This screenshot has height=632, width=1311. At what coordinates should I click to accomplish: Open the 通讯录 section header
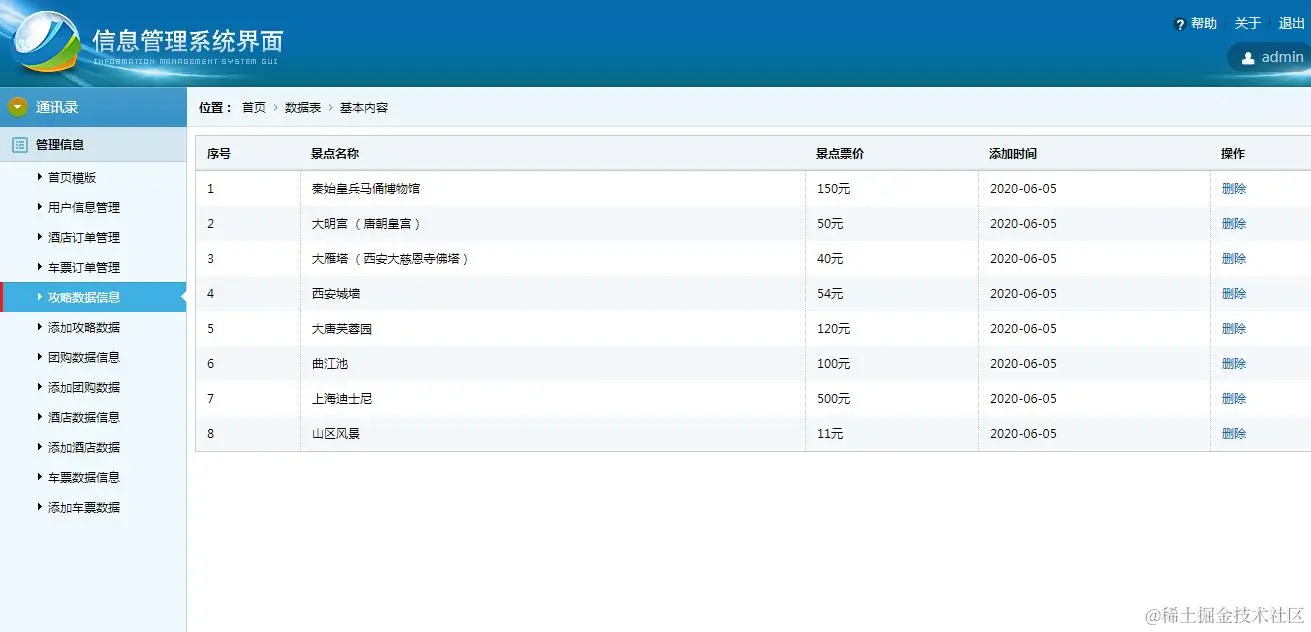[93, 107]
